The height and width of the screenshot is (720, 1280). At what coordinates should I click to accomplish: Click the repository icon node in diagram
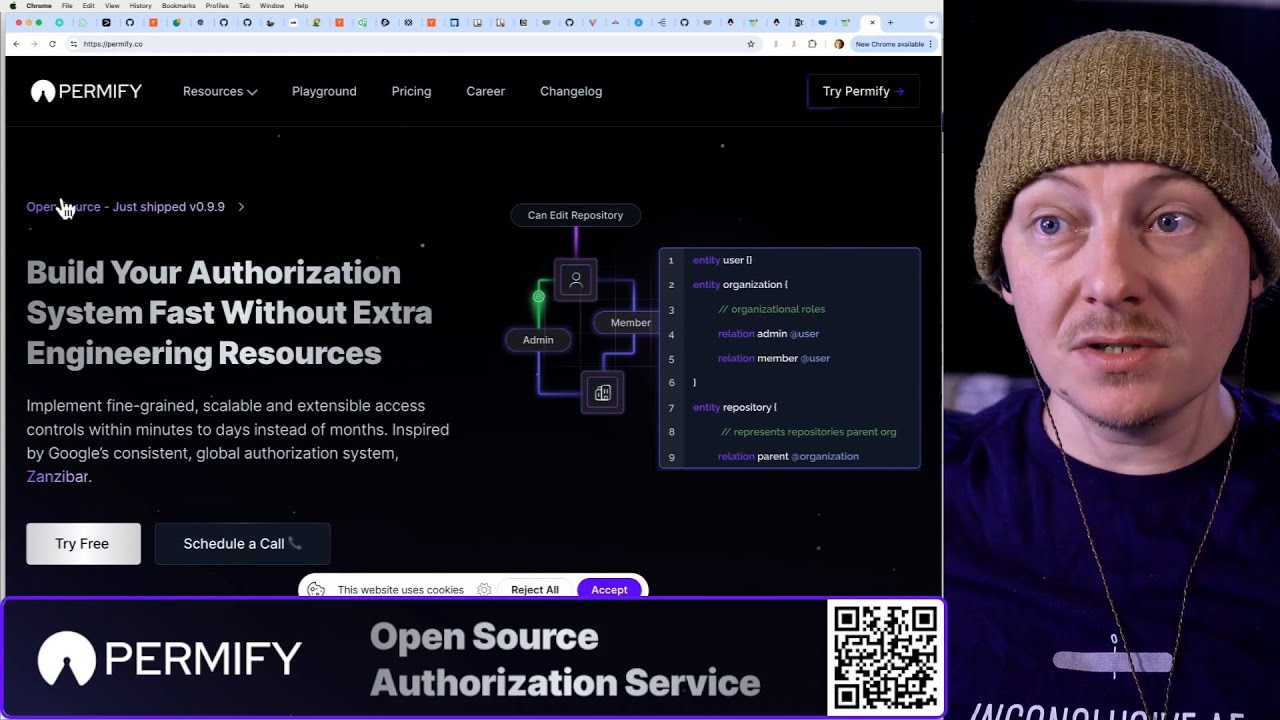[602, 393]
